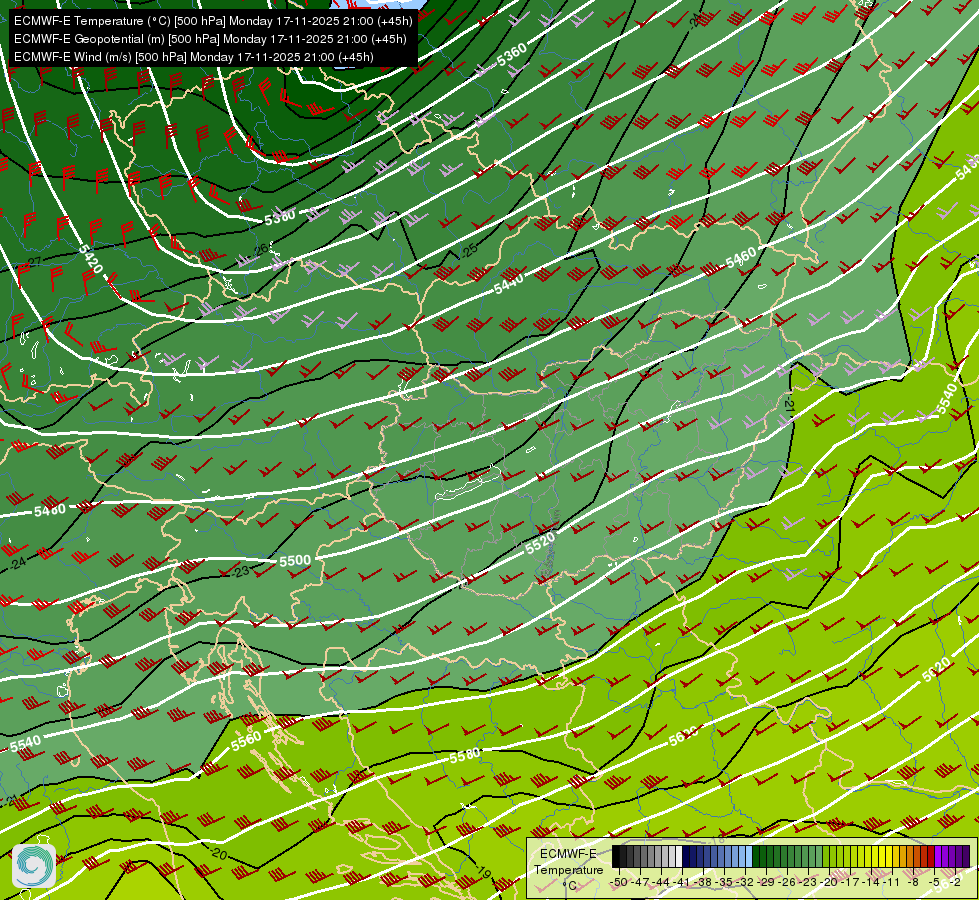The width and height of the screenshot is (979, 900).
Task: Click the dark green -29 legend swatch
Action: point(770,856)
